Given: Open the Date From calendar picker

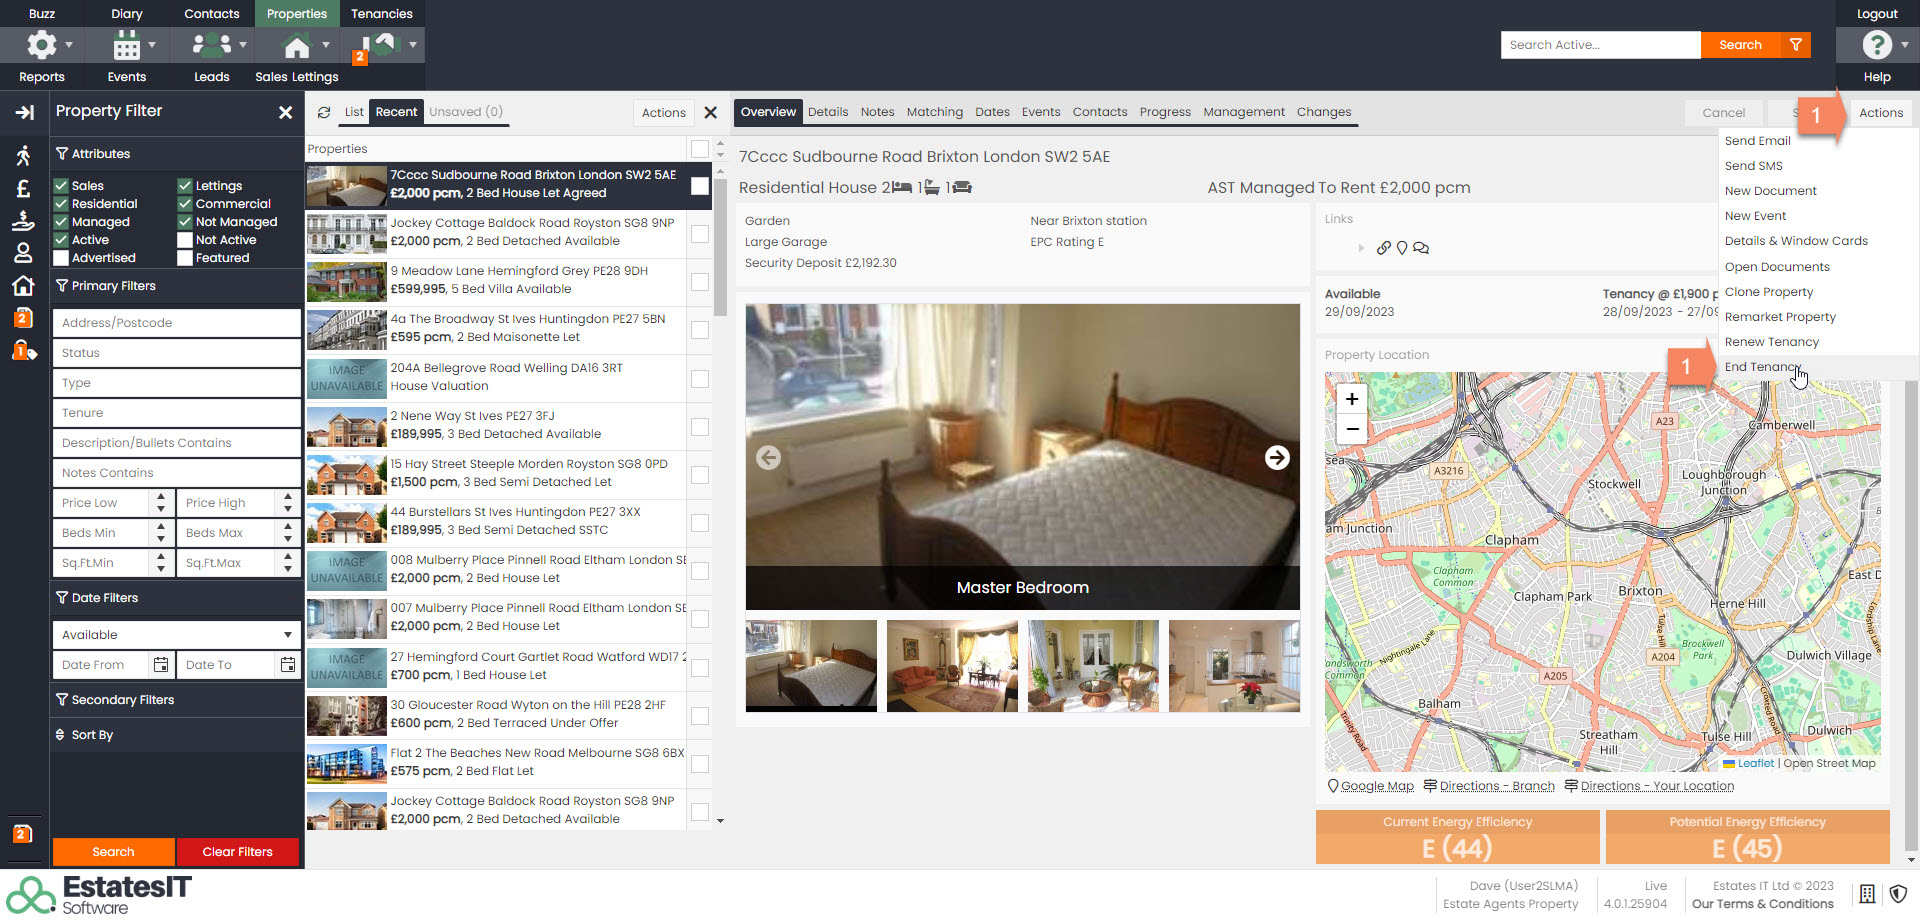Looking at the screenshot, I should click(x=161, y=665).
